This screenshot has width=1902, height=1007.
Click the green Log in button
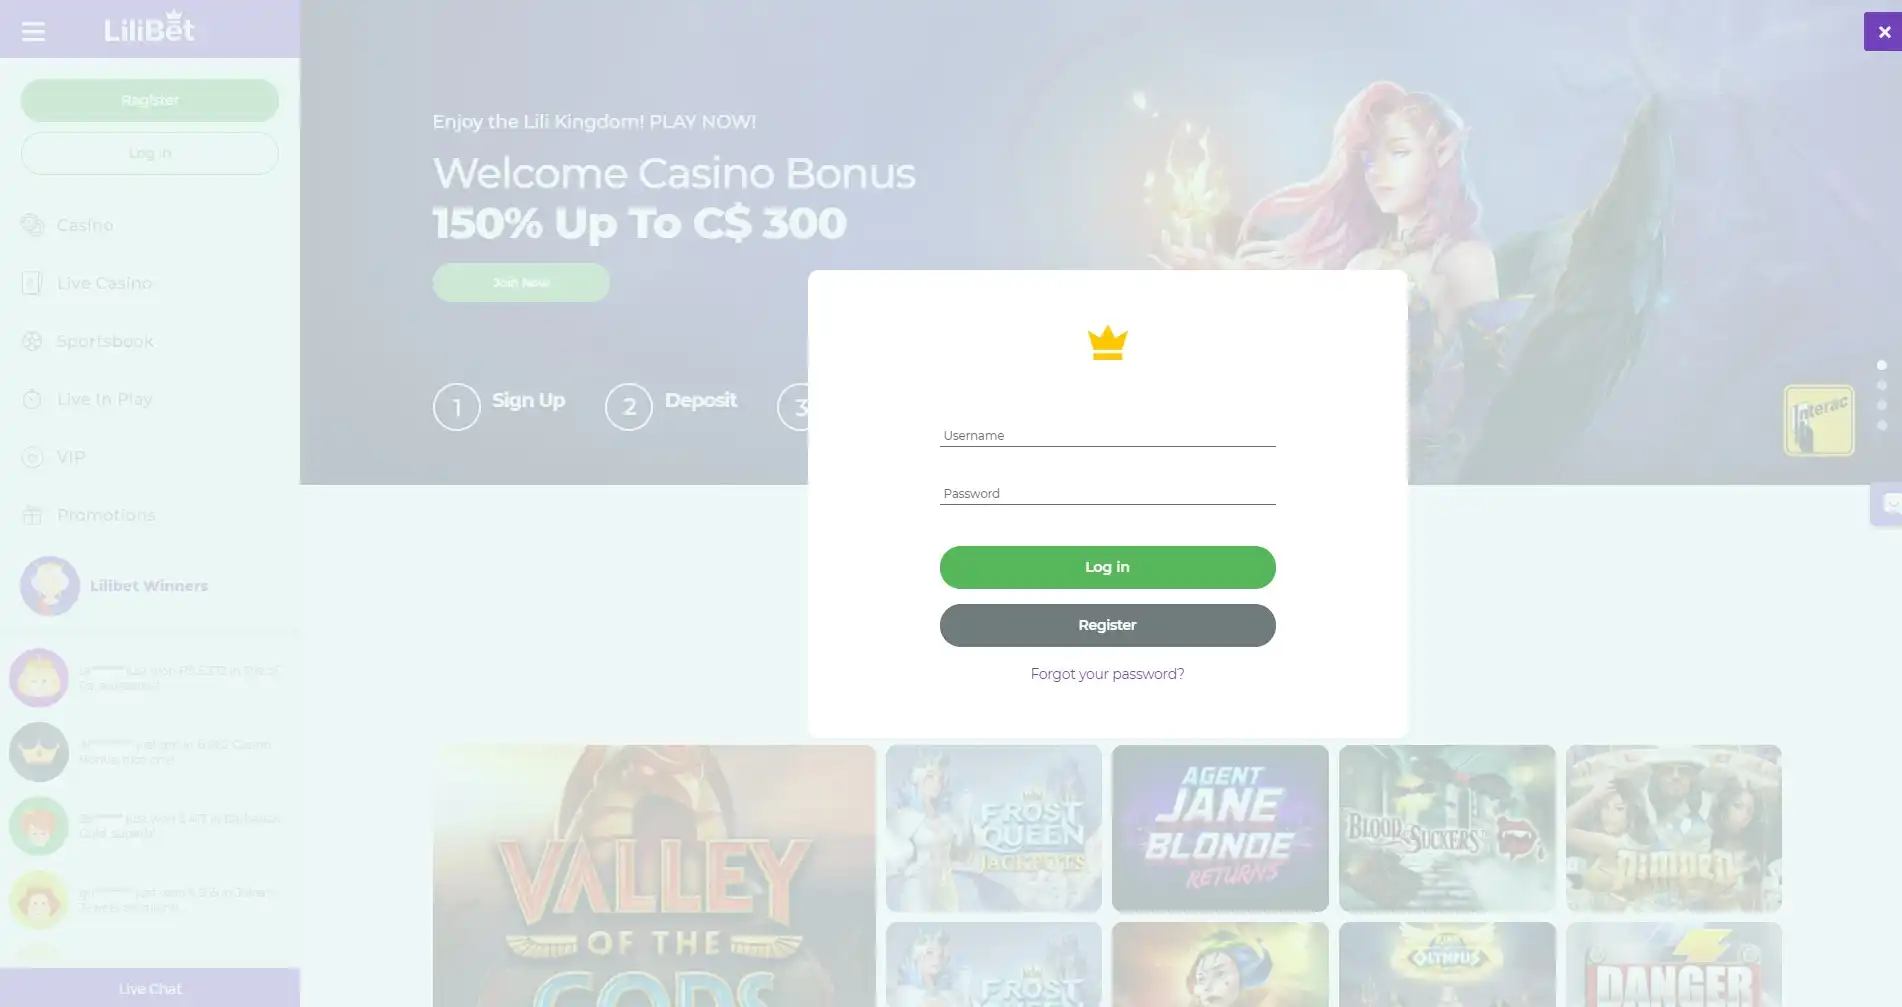pos(1107,567)
